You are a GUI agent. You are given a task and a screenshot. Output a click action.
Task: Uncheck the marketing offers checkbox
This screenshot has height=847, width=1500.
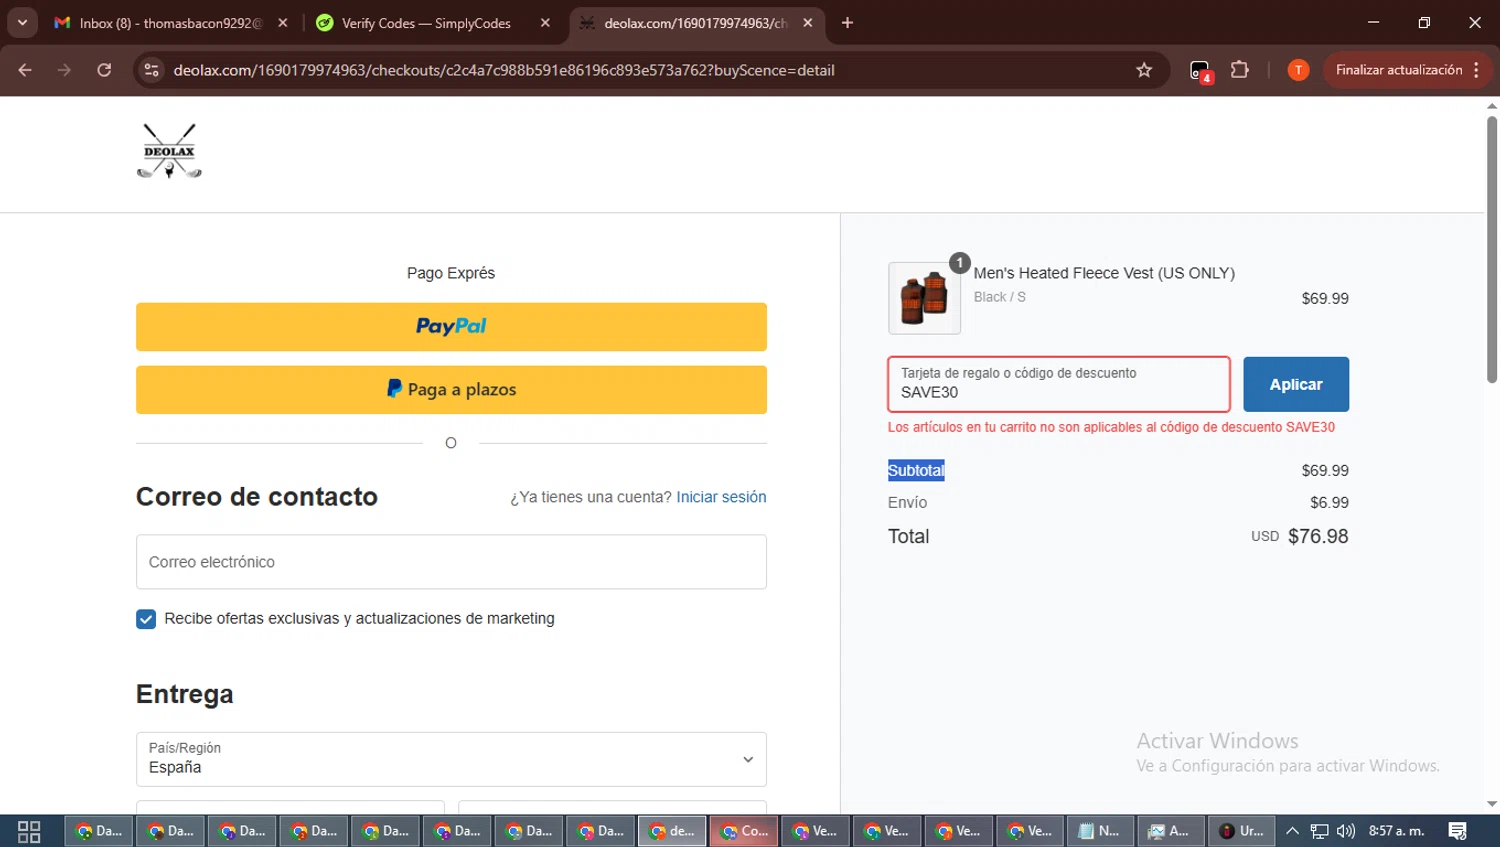(146, 619)
